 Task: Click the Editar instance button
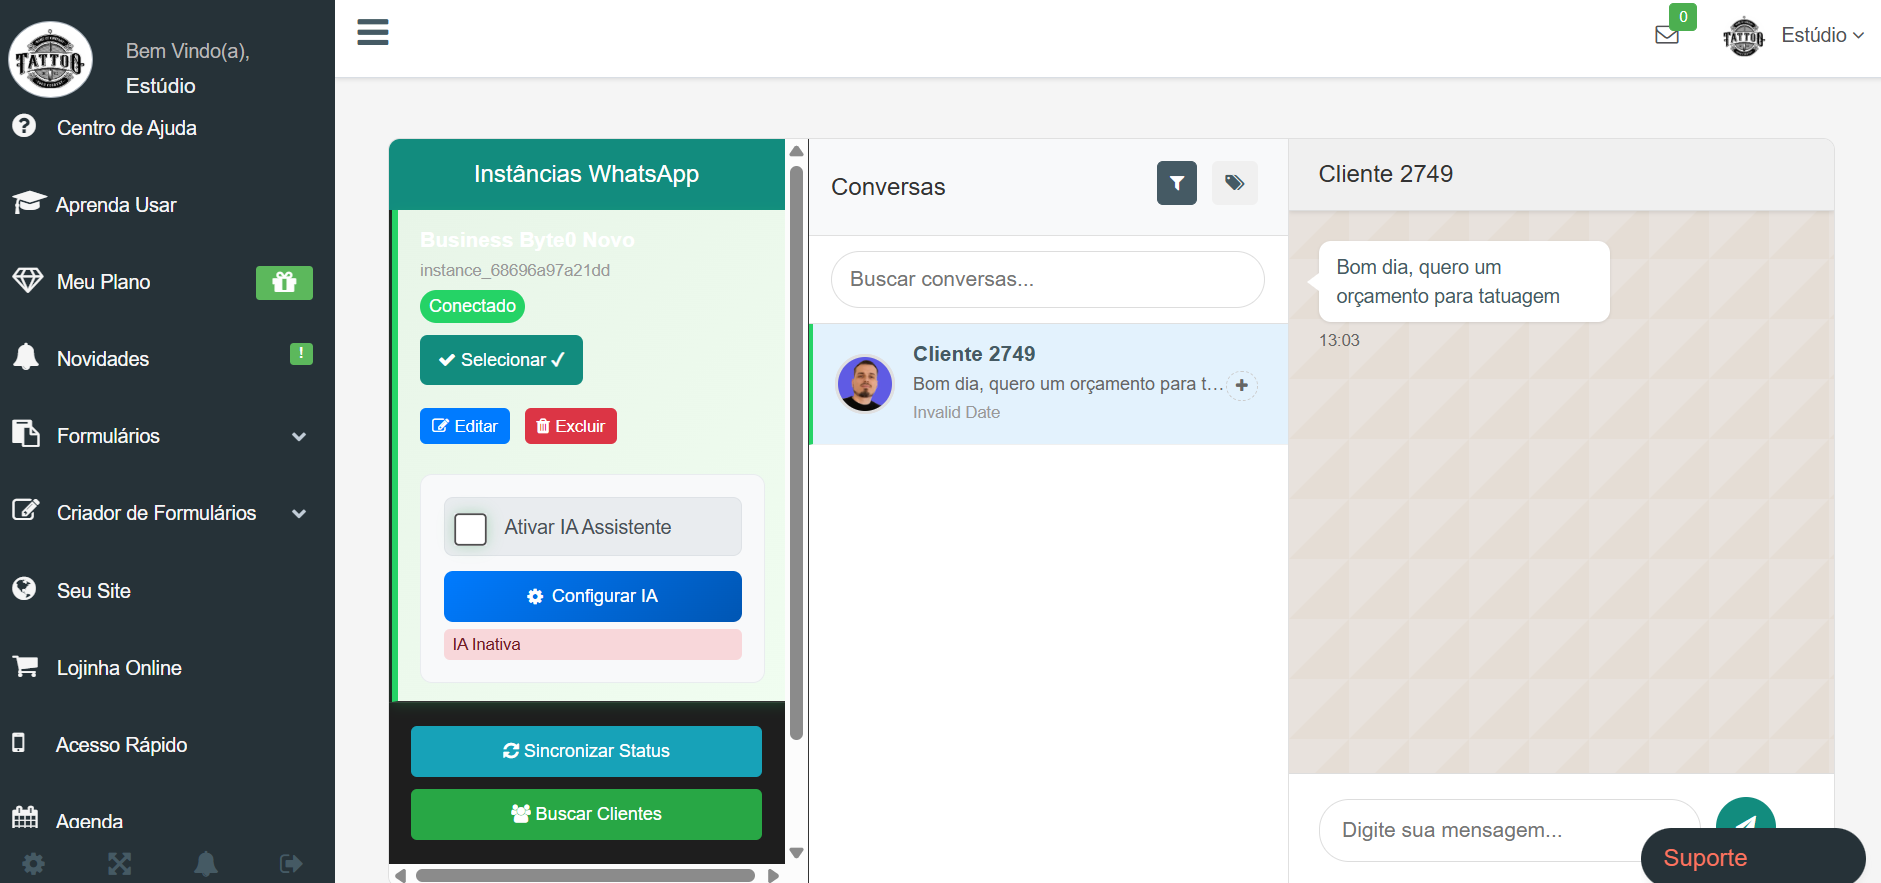tap(465, 426)
